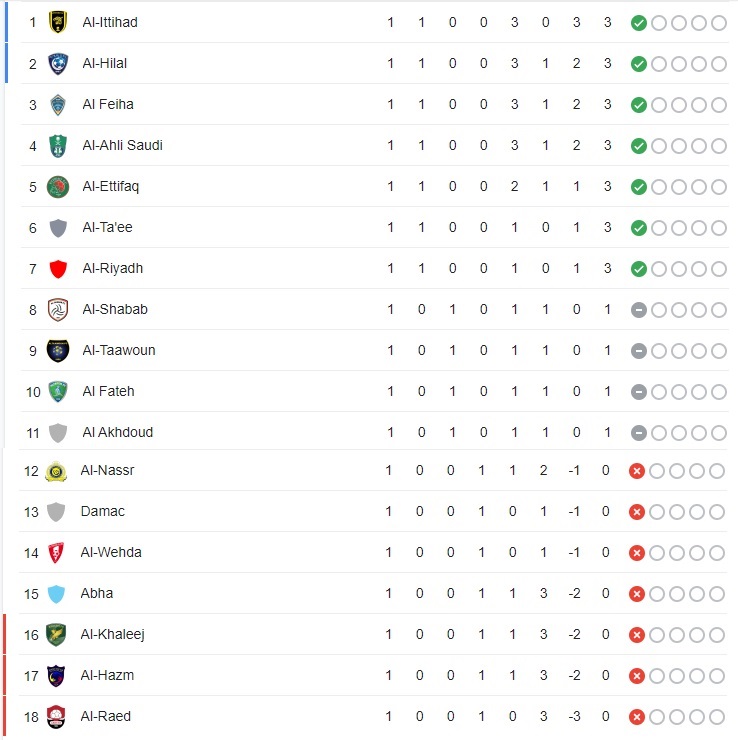Screen dimensions: 738x740
Task: Click Al-Raed's red loss form indicator
Action: point(636,716)
